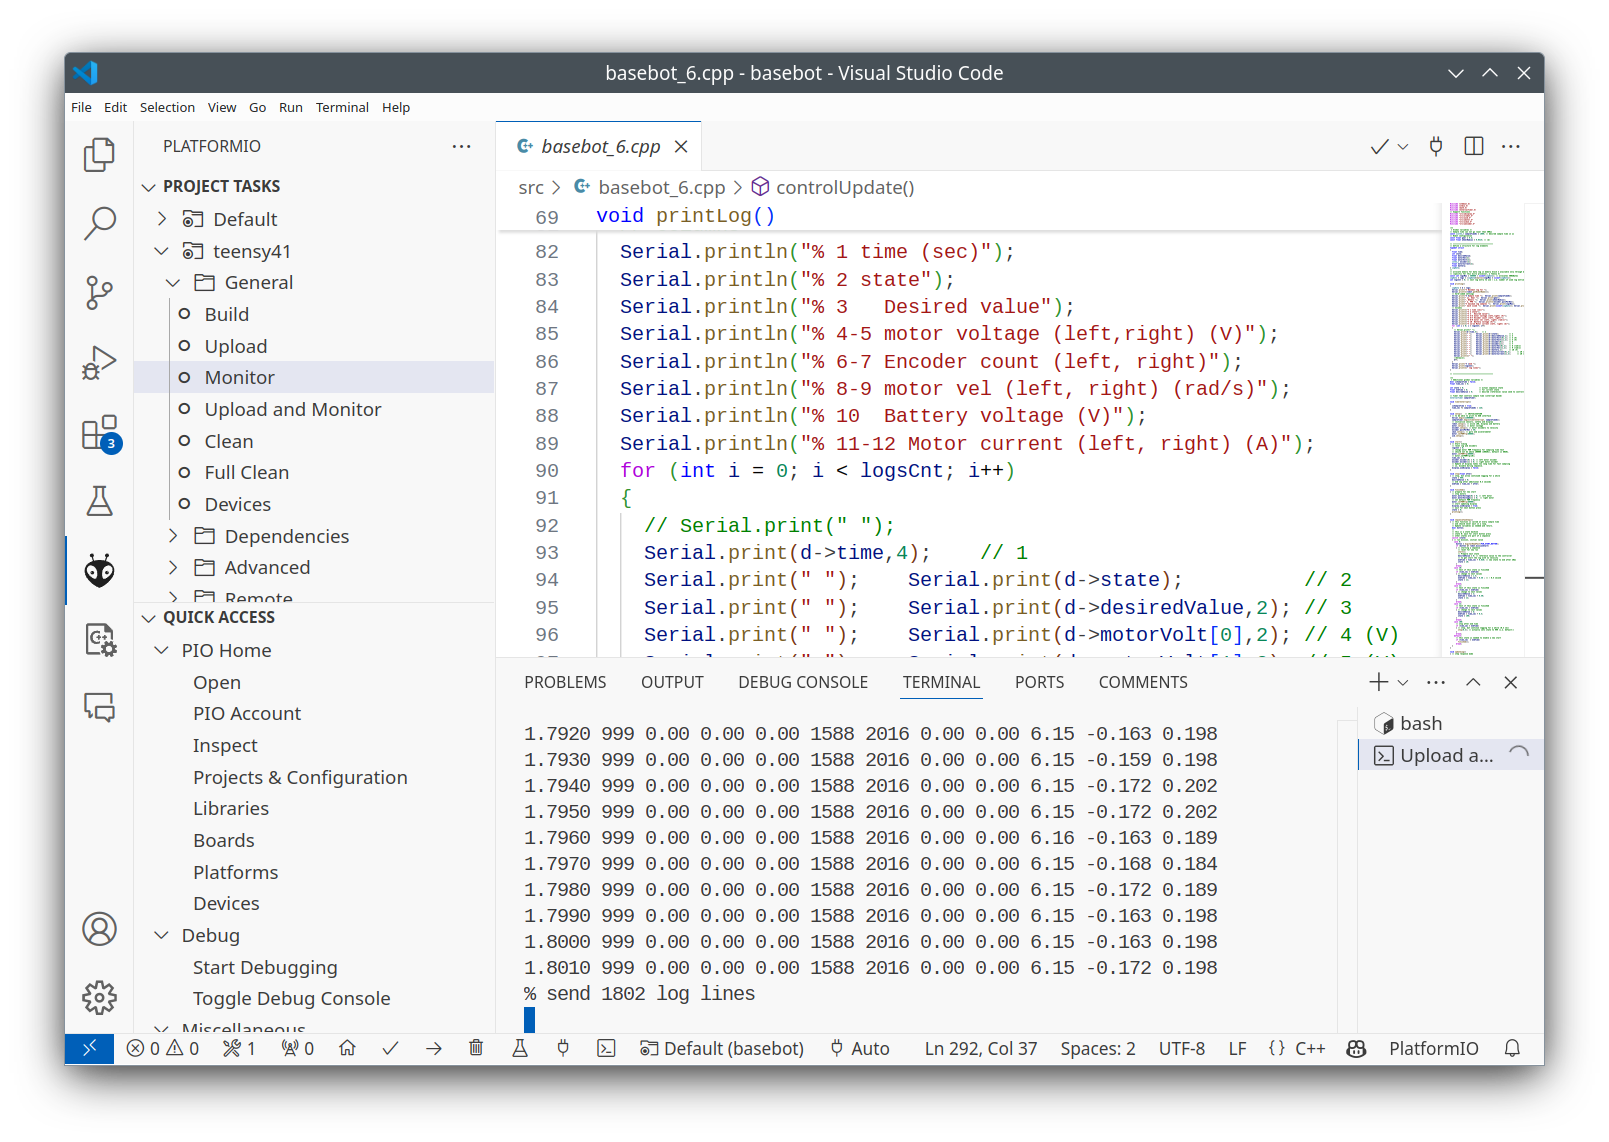
Task: Click the Testing flask icon in activity bar
Action: [x=99, y=501]
